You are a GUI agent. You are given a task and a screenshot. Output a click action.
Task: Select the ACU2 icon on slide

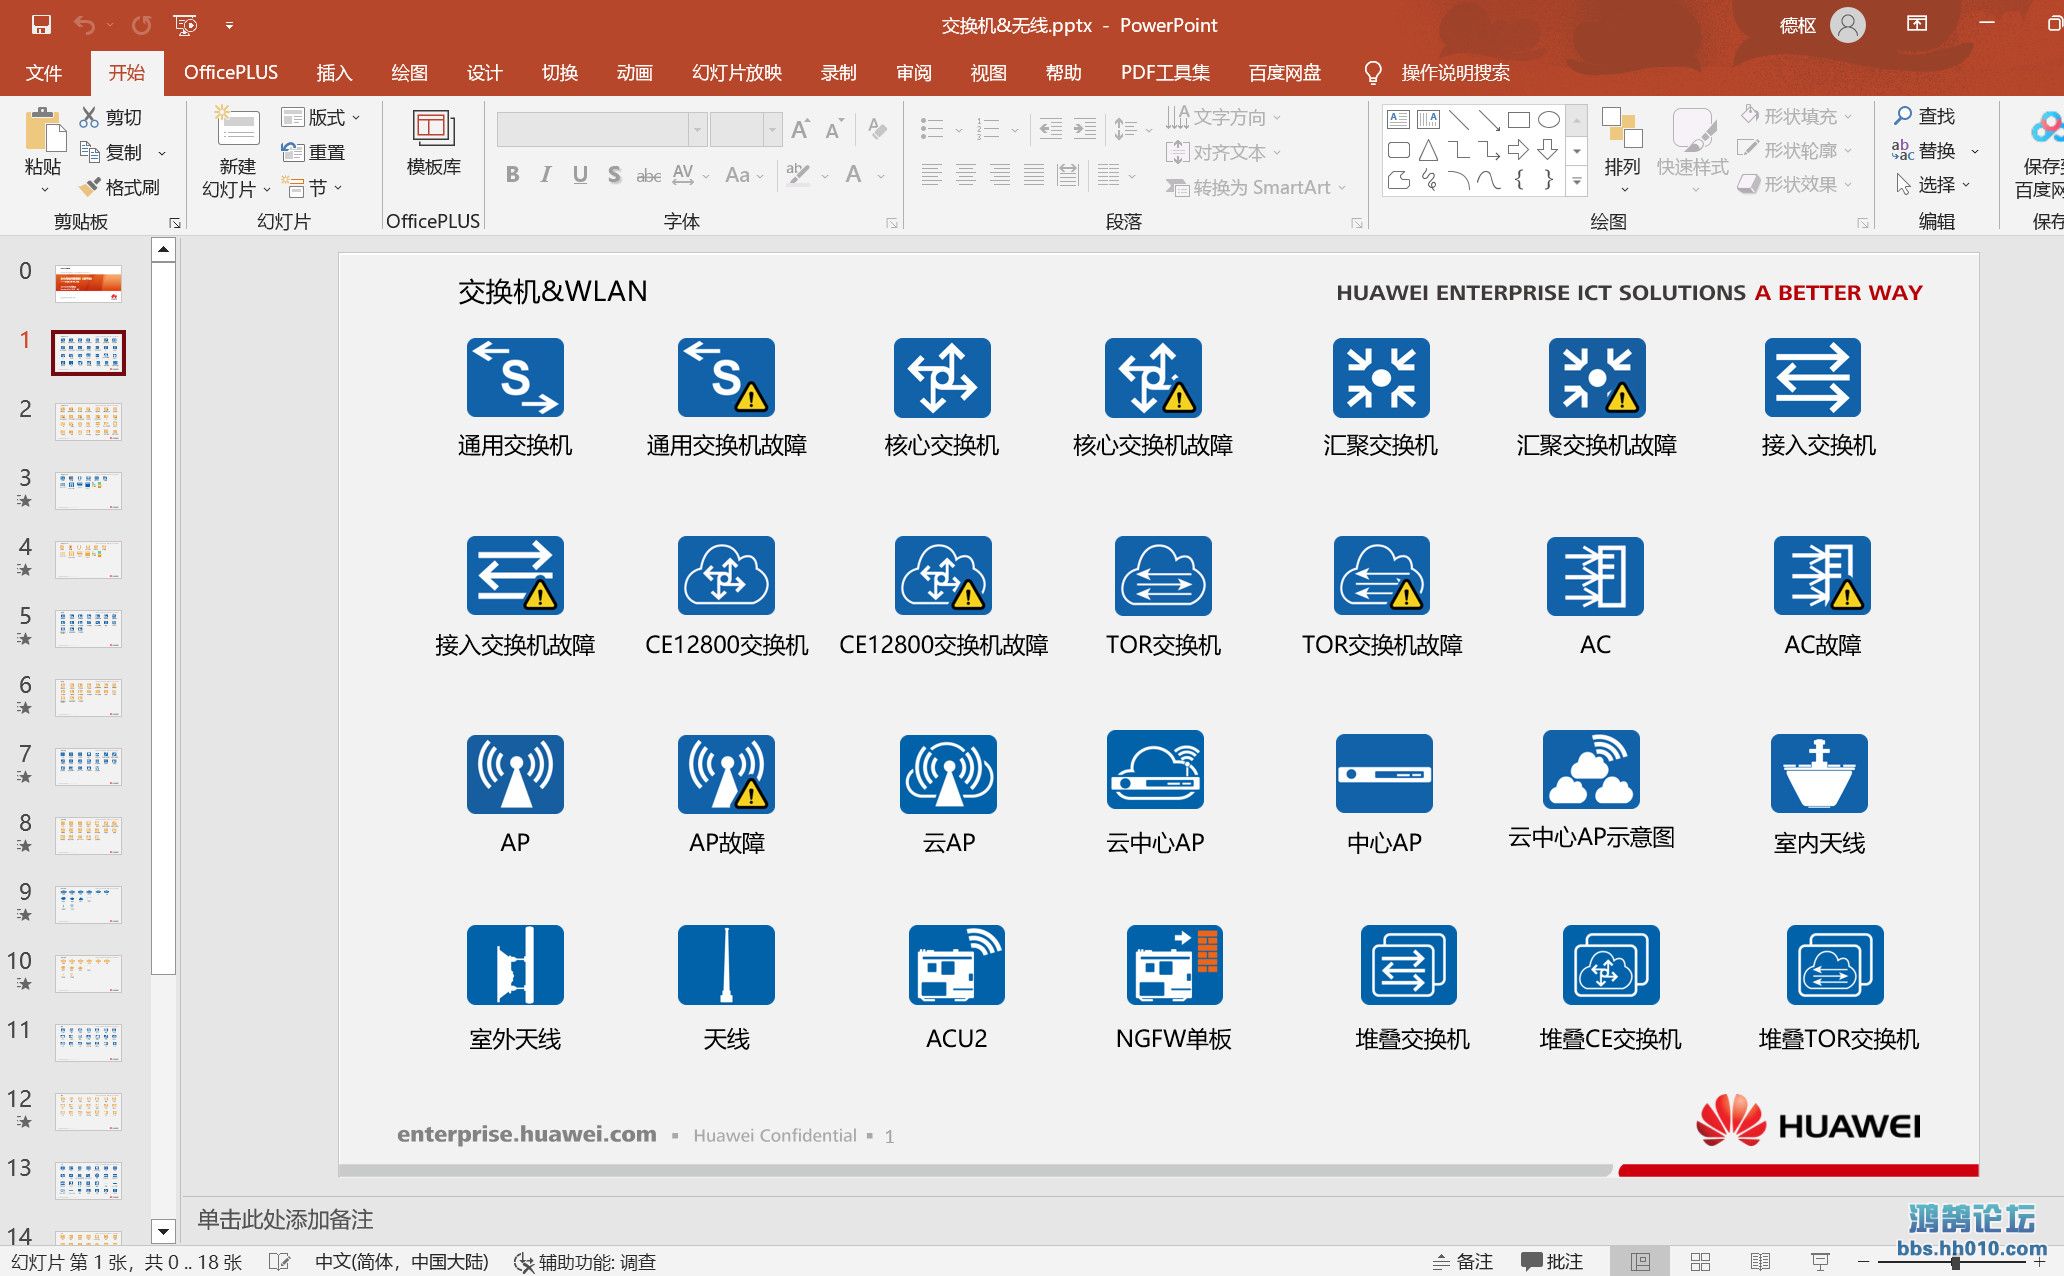coord(957,965)
